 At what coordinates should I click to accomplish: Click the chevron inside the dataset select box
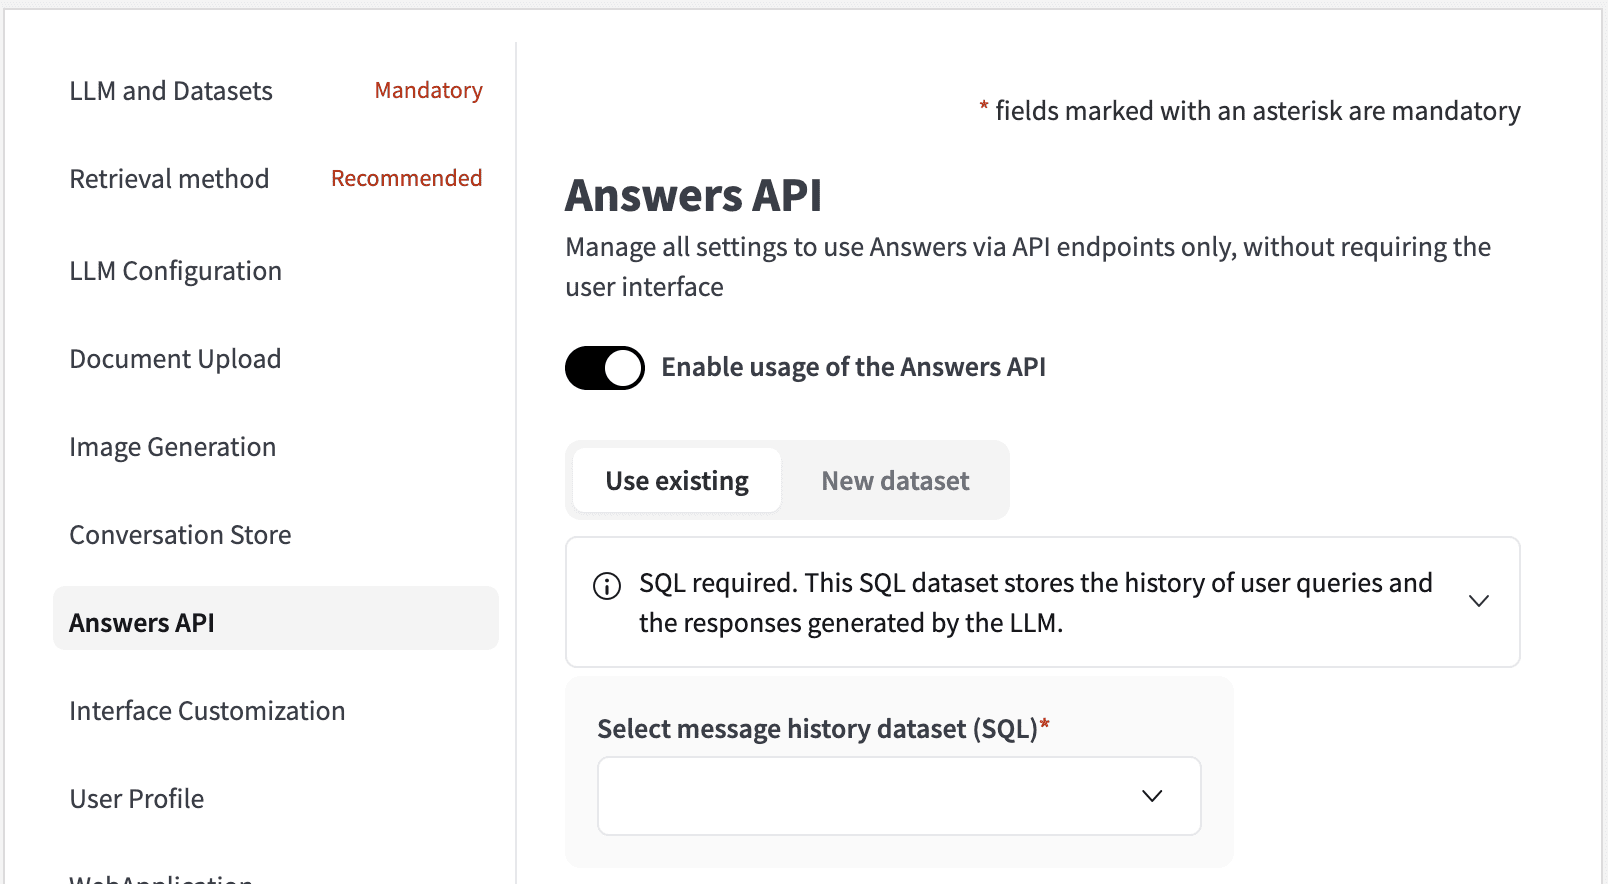tap(1151, 796)
